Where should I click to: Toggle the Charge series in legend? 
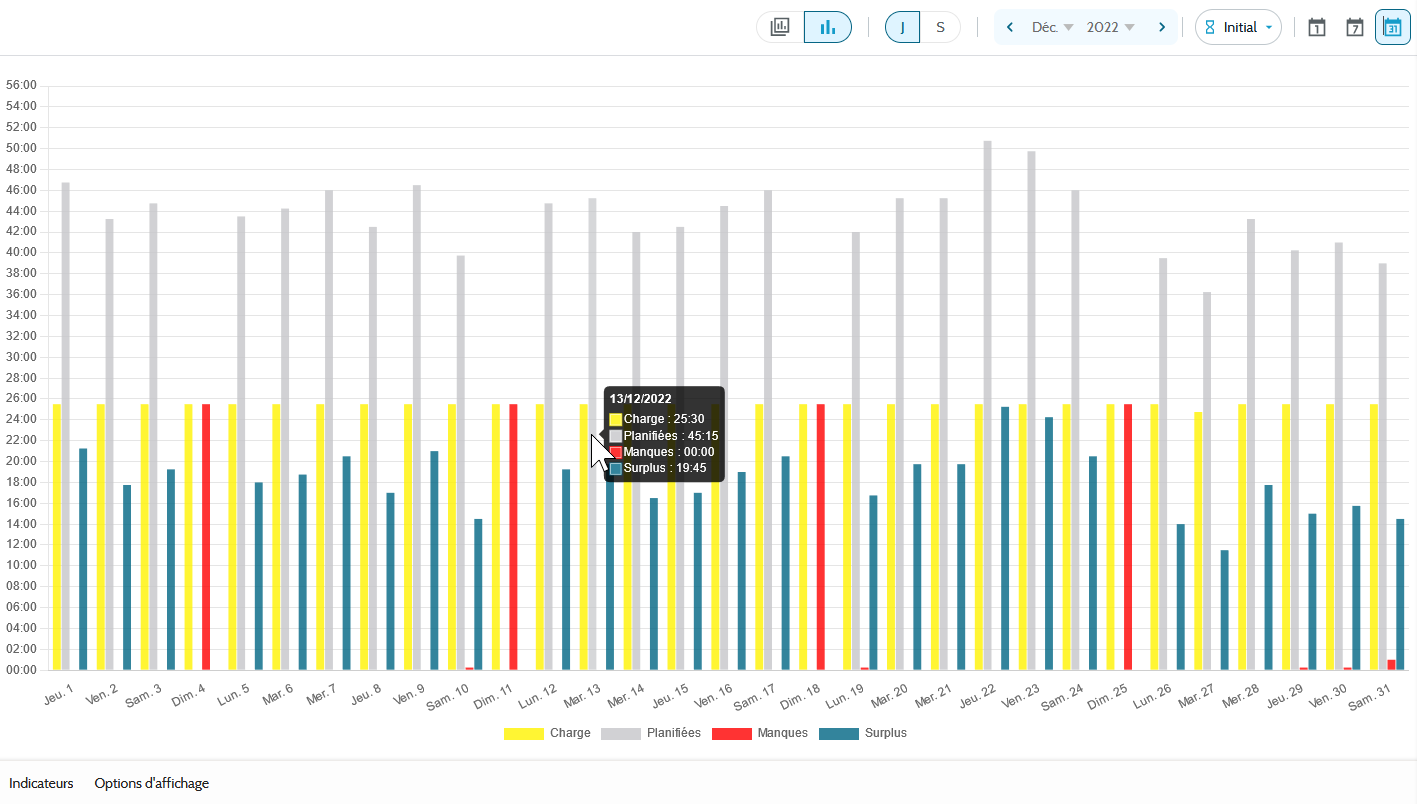pos(546,733)
